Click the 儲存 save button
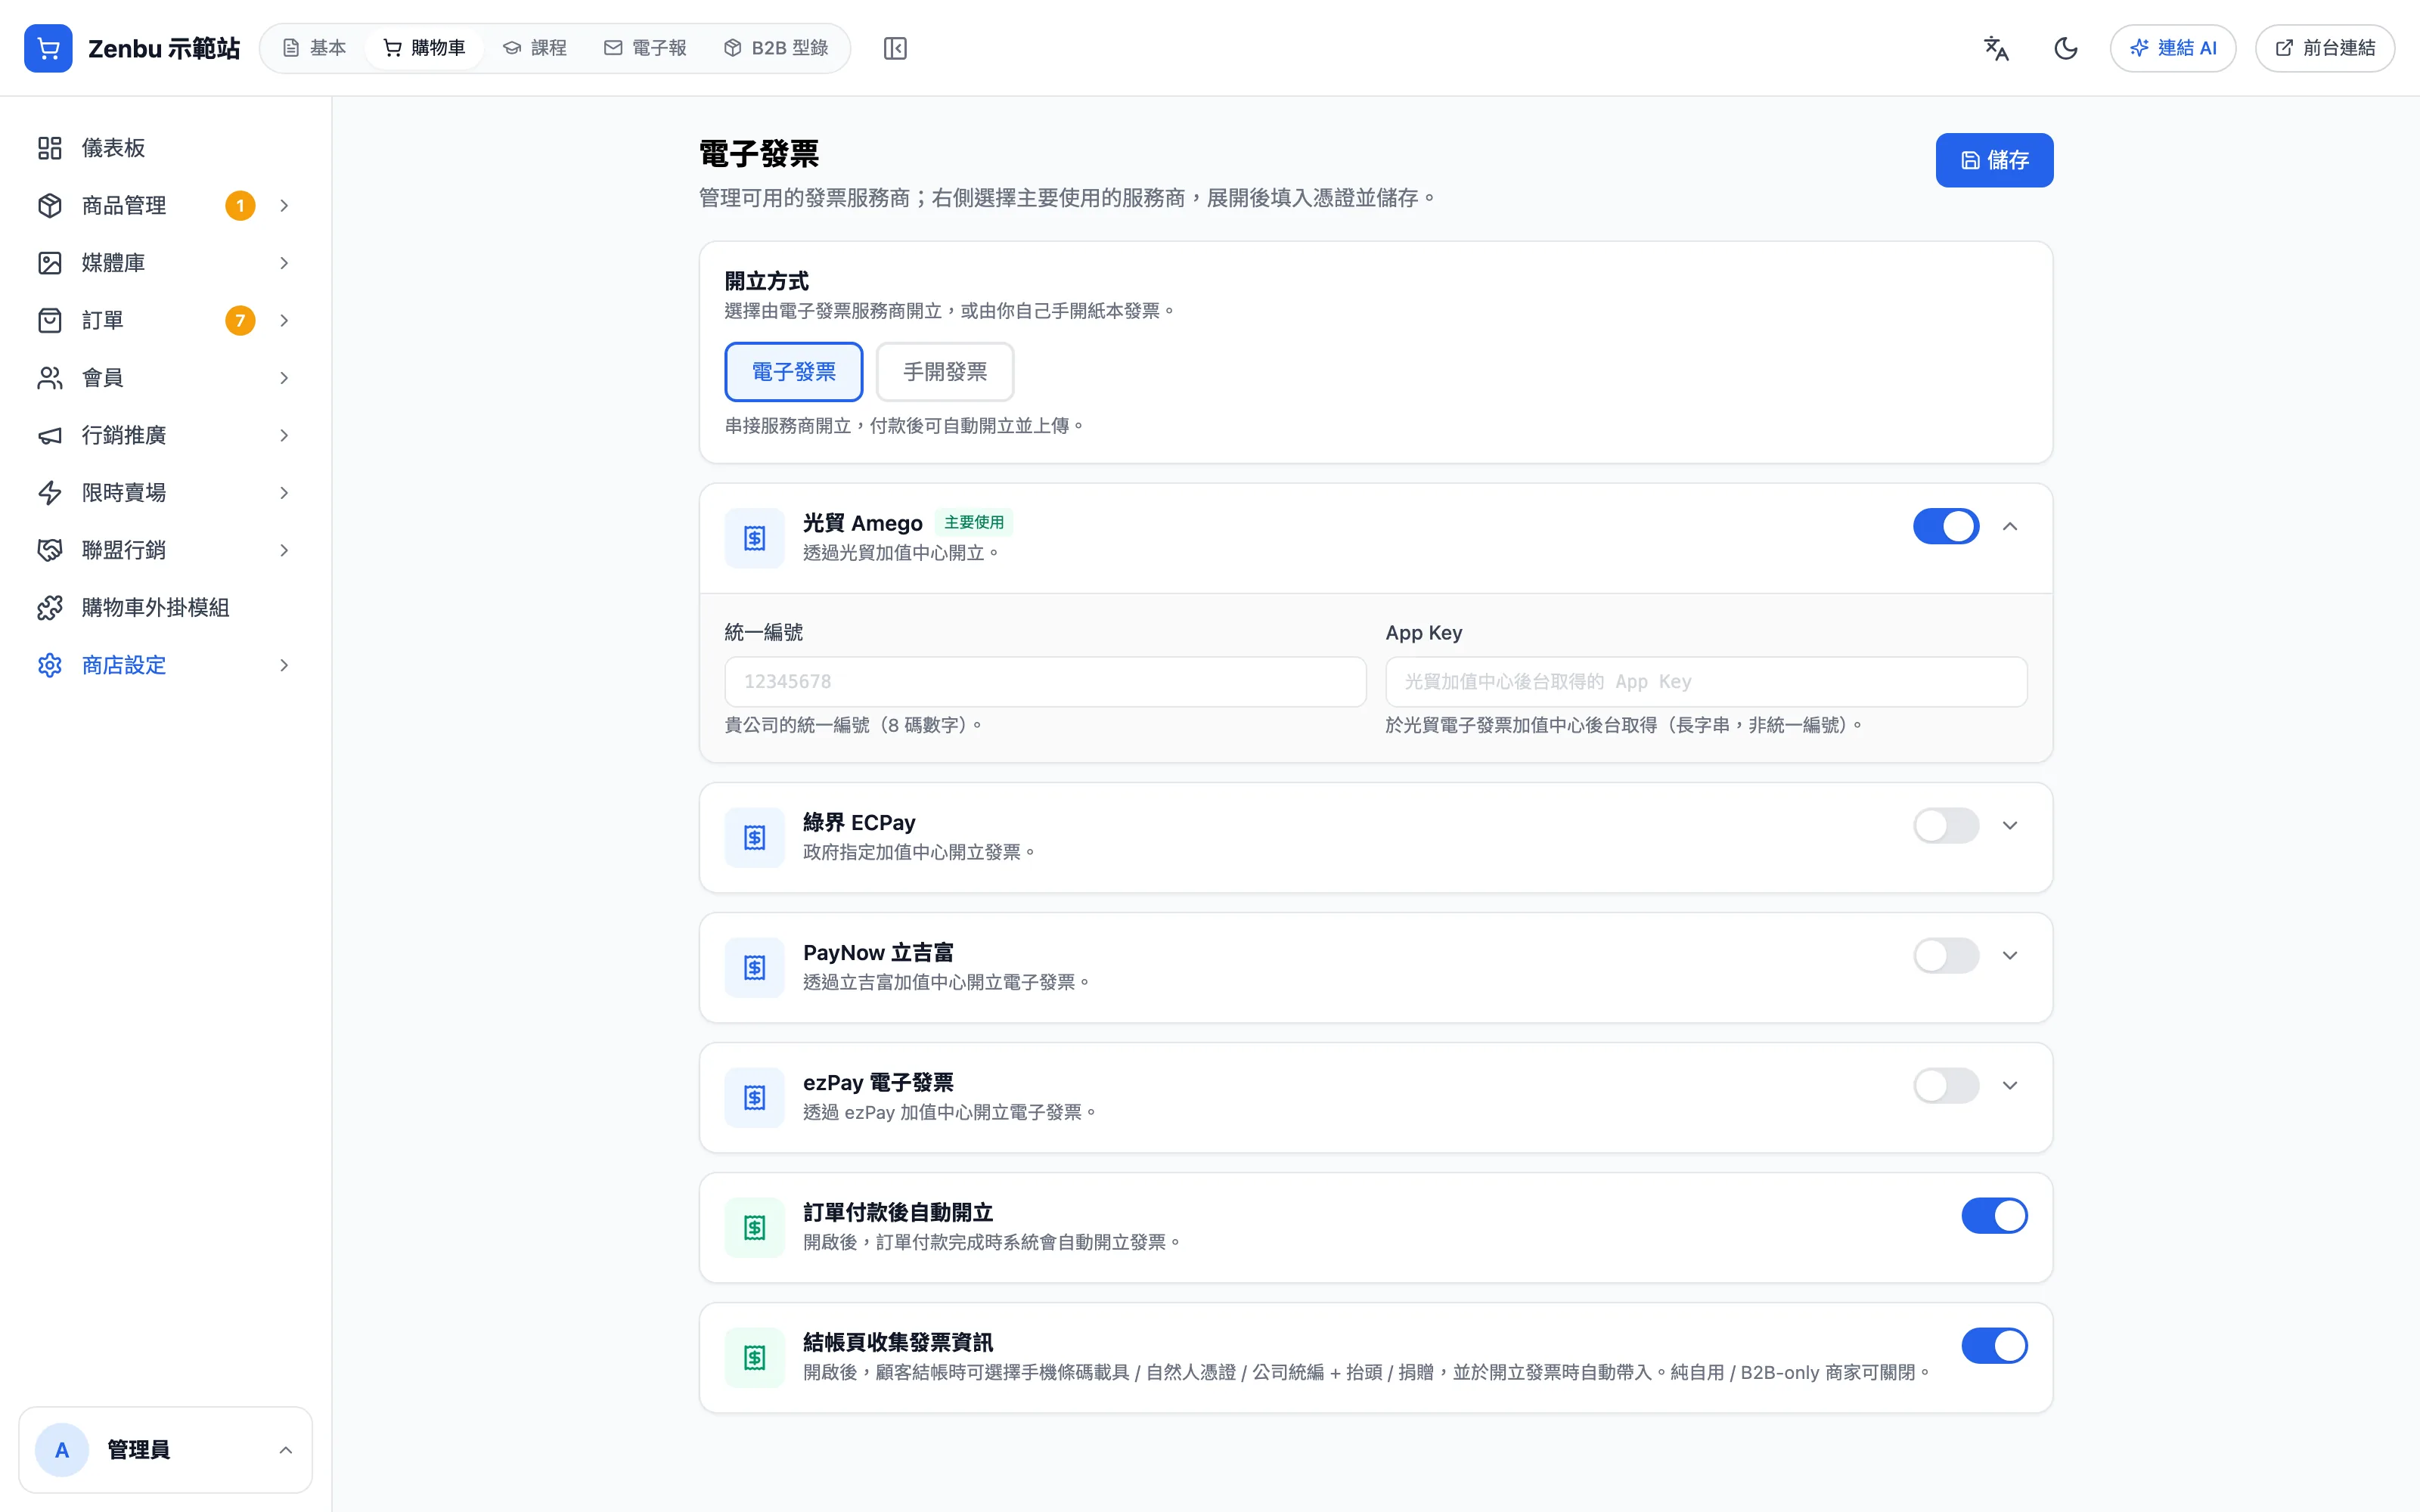 (1994, 160)
